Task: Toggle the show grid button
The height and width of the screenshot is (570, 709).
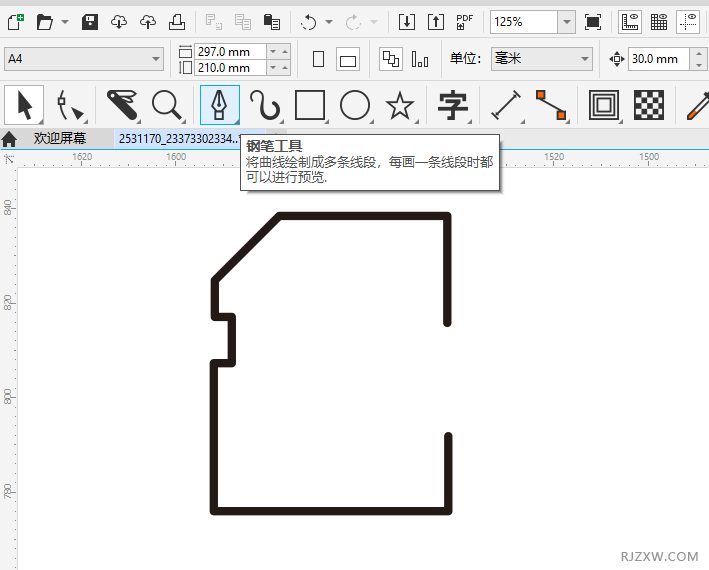Action: (659, 22)
